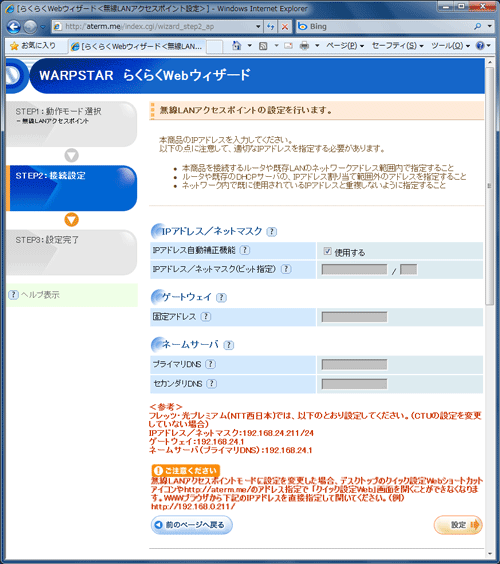Click help icon beside セカンダリDNS label
This screenshot has width=500, height=564.
212,383
